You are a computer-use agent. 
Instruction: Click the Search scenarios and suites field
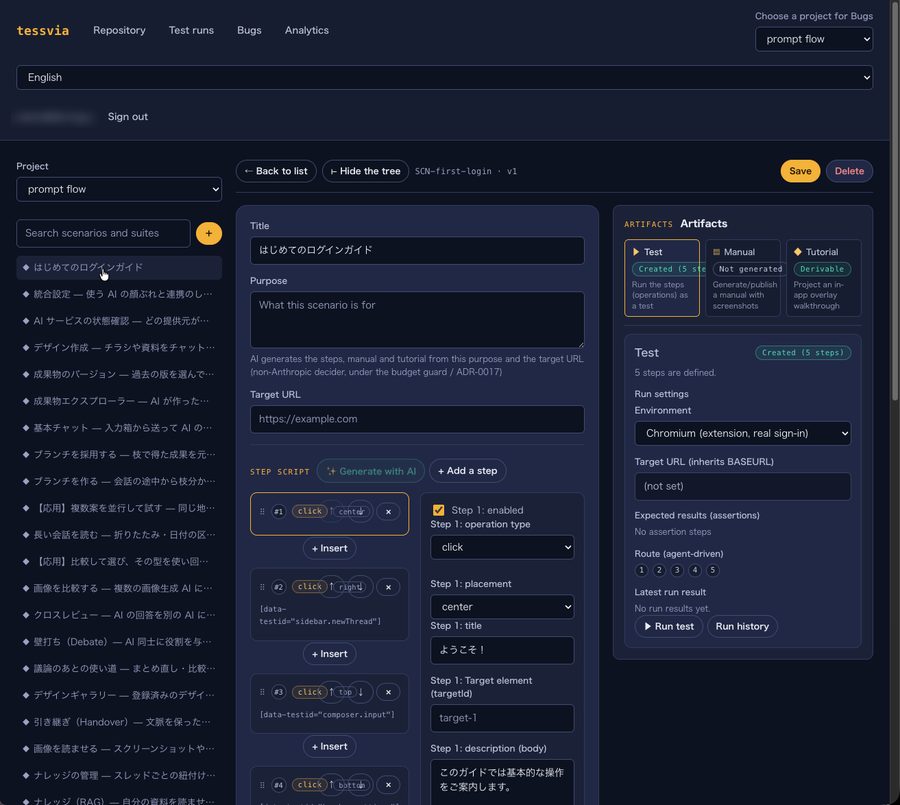pyautogui.click(x=103, y=233)
